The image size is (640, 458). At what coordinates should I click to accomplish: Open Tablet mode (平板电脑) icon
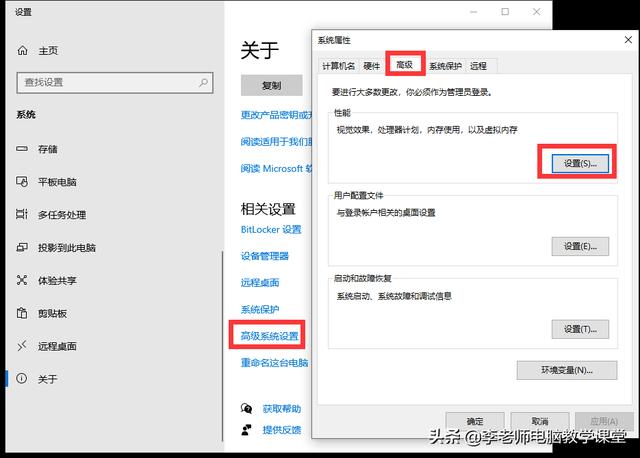pyautogui.click(x=22, y=182)
